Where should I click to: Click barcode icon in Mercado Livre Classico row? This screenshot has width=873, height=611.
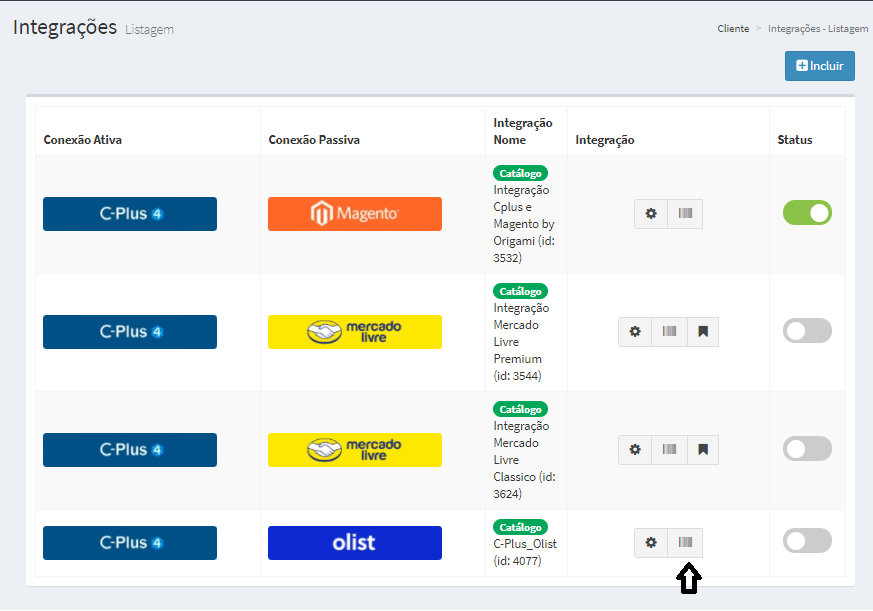click(x=669, y=450)
